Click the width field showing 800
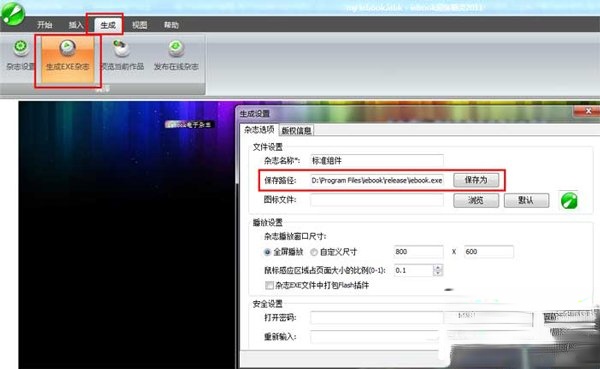 click(x=418, y=251)
